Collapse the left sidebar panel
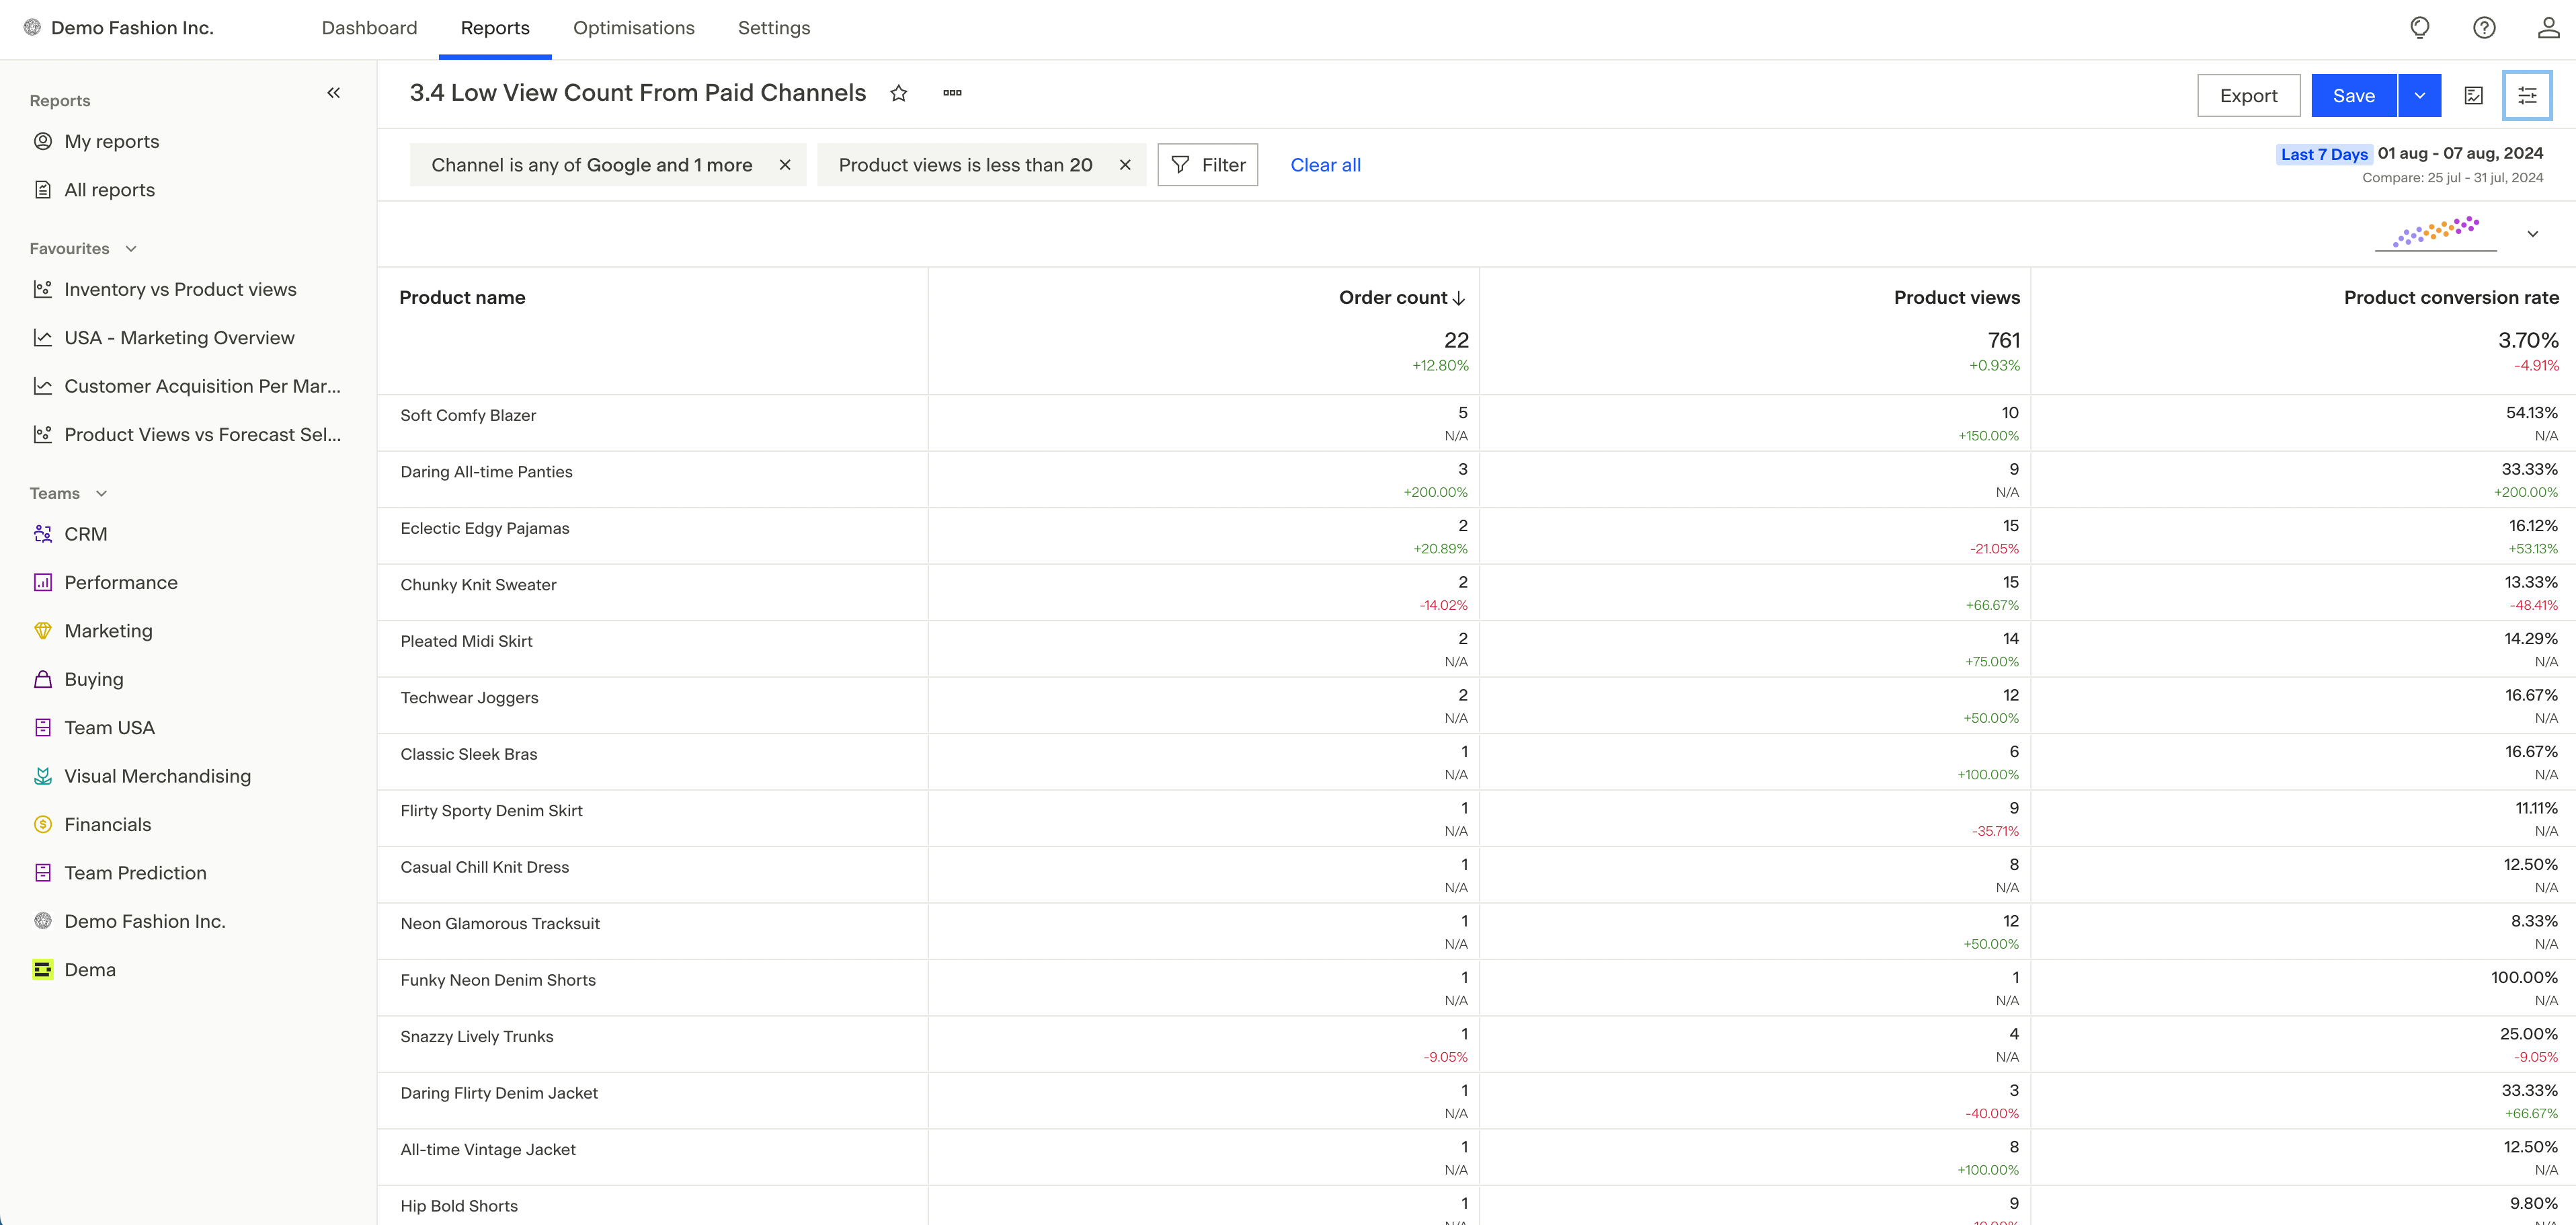Screen dimensions: 2576x1225 pyautogui.click(x=333, y=93)
